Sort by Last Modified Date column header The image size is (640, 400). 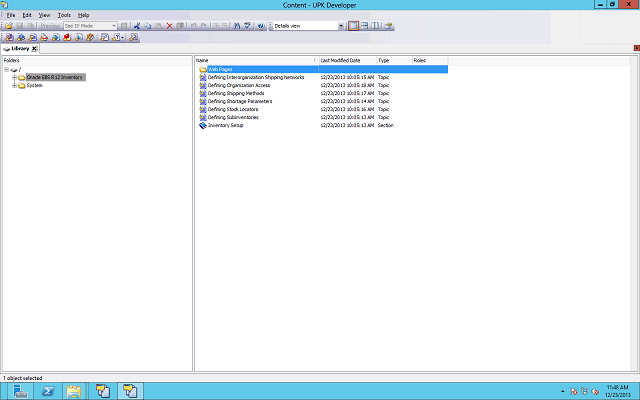(x=345, y=60)
